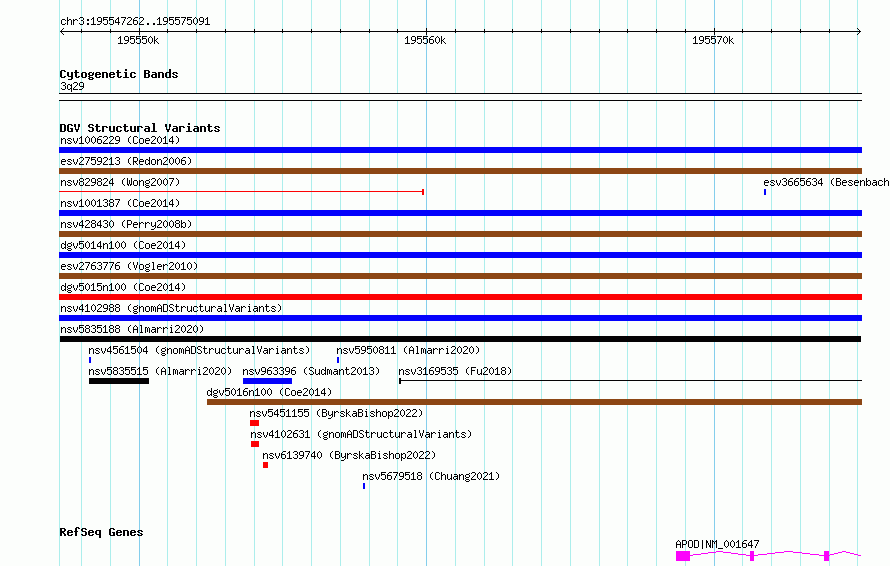Click the 195570k ruler tick label
Screen dimensions: 890x566
713,40
